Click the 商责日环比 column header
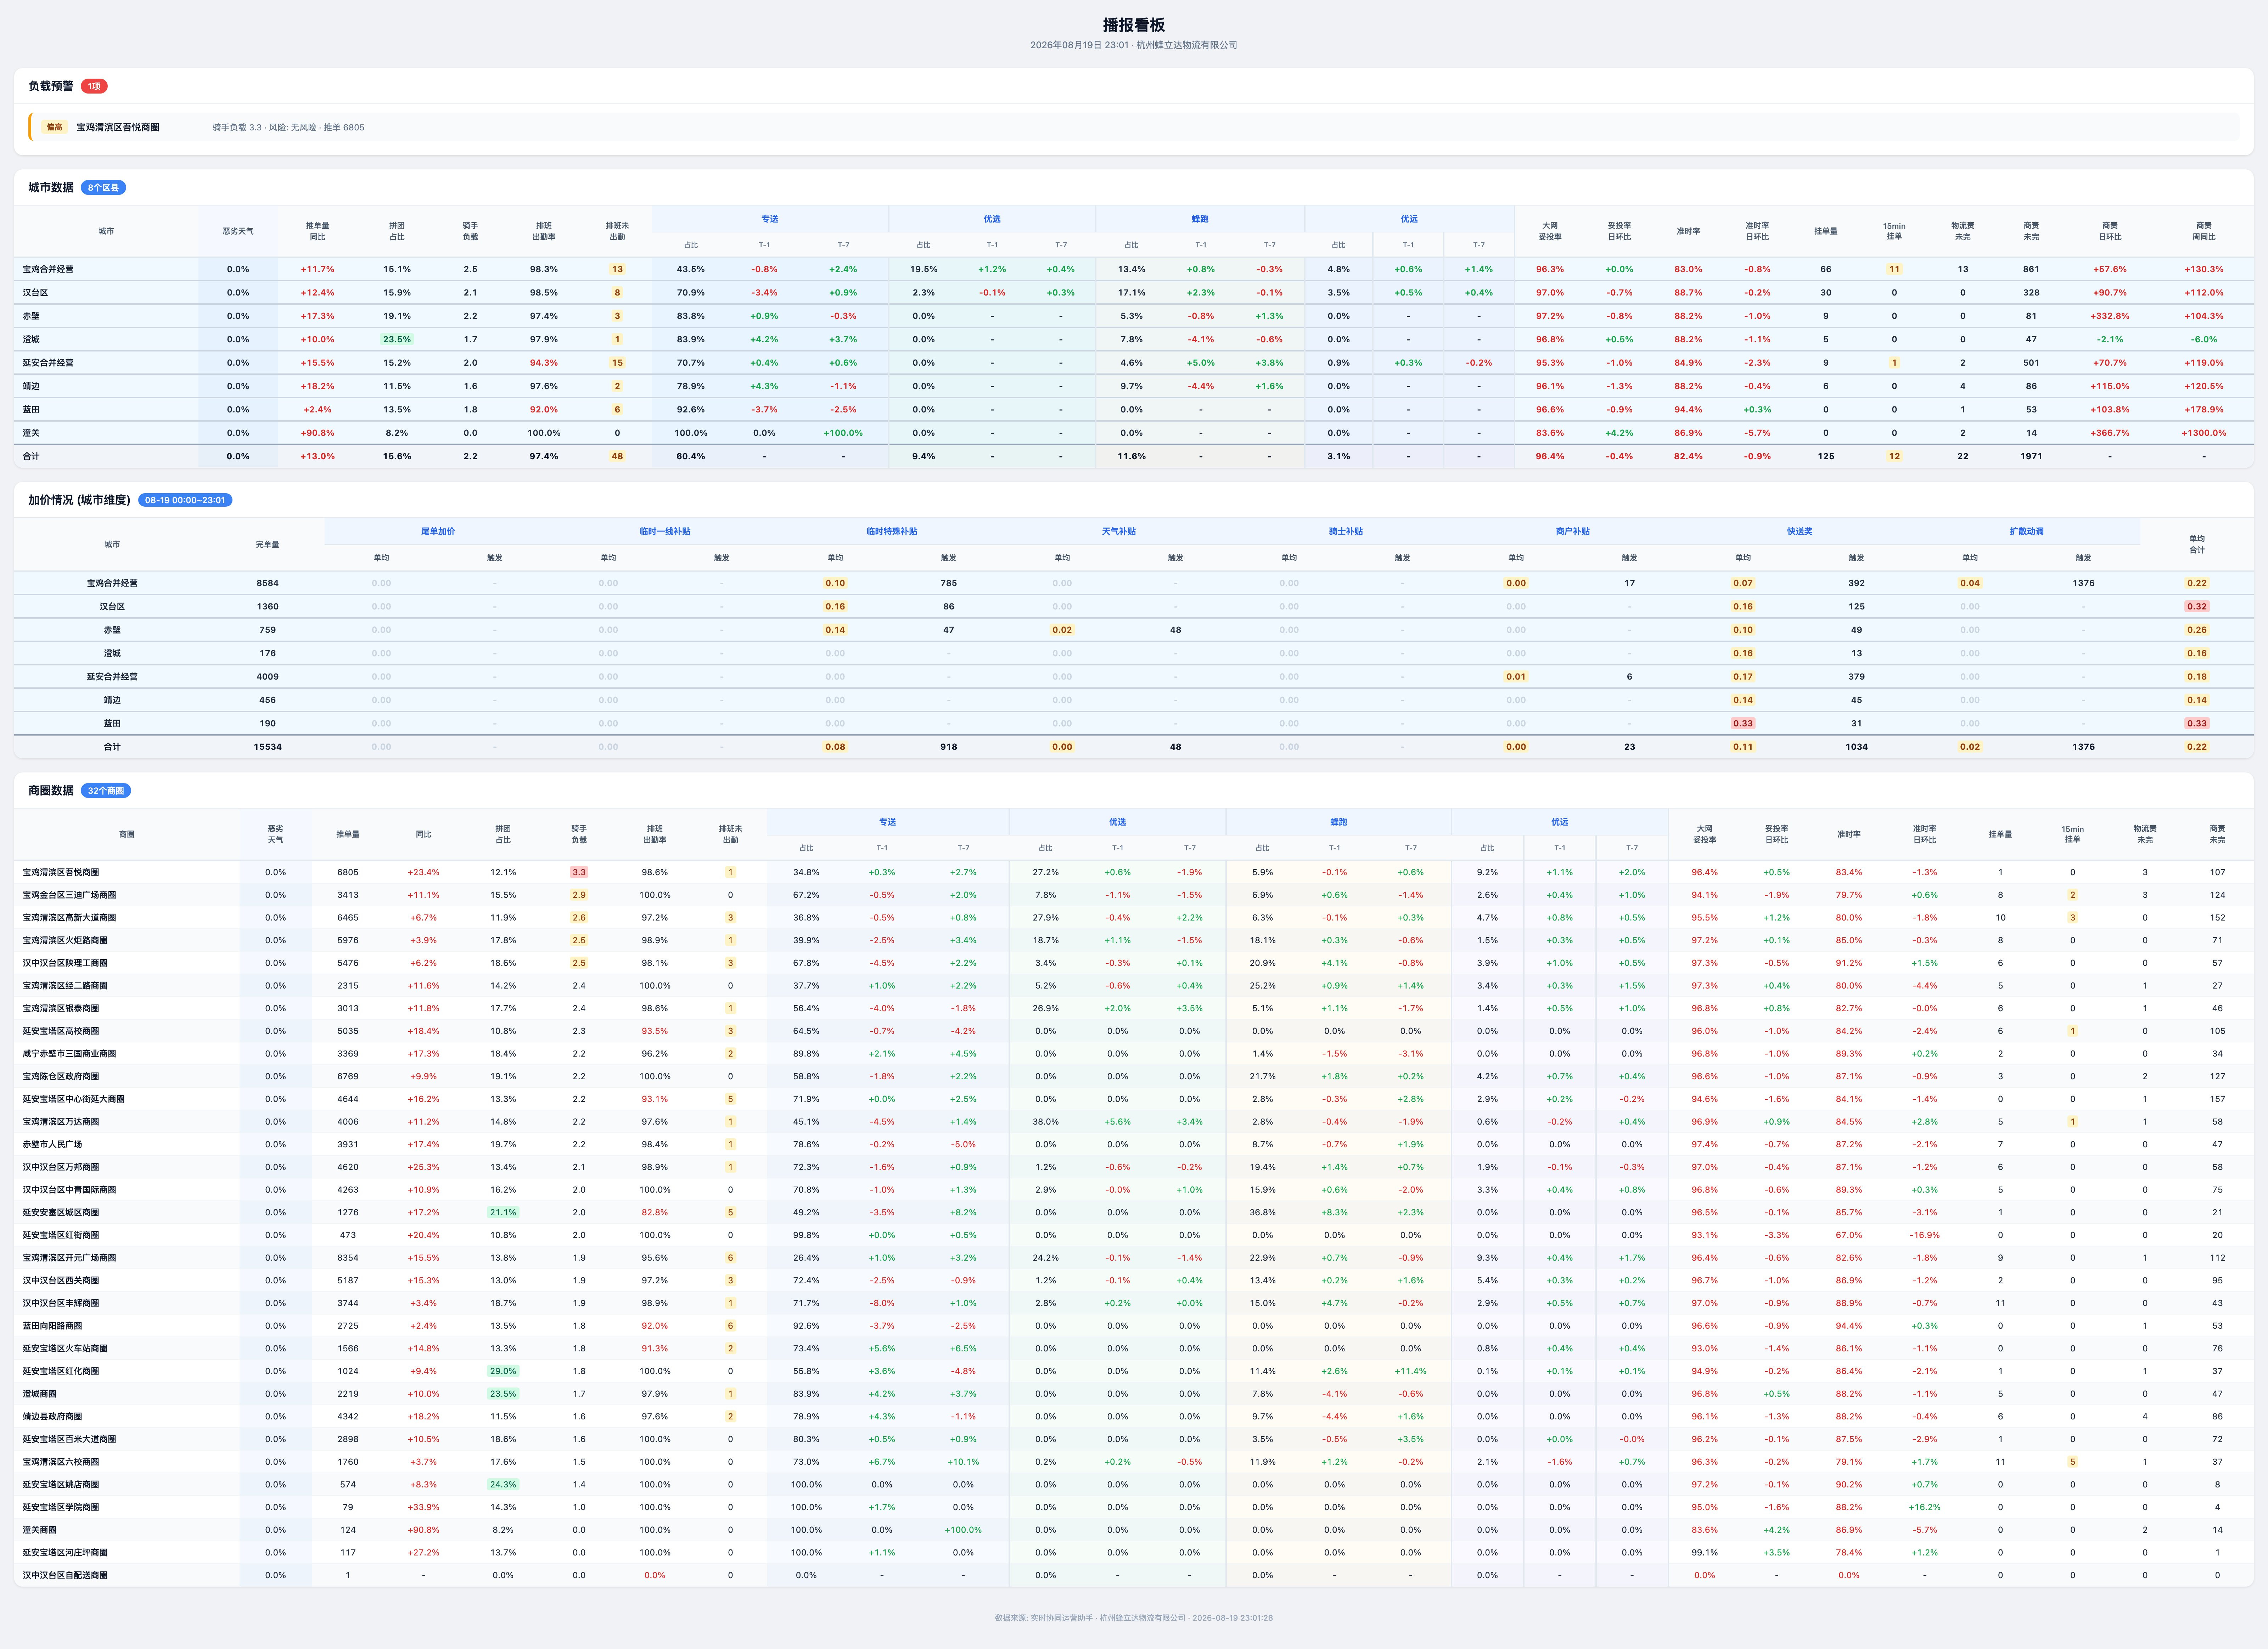 tap(2110, 231)
